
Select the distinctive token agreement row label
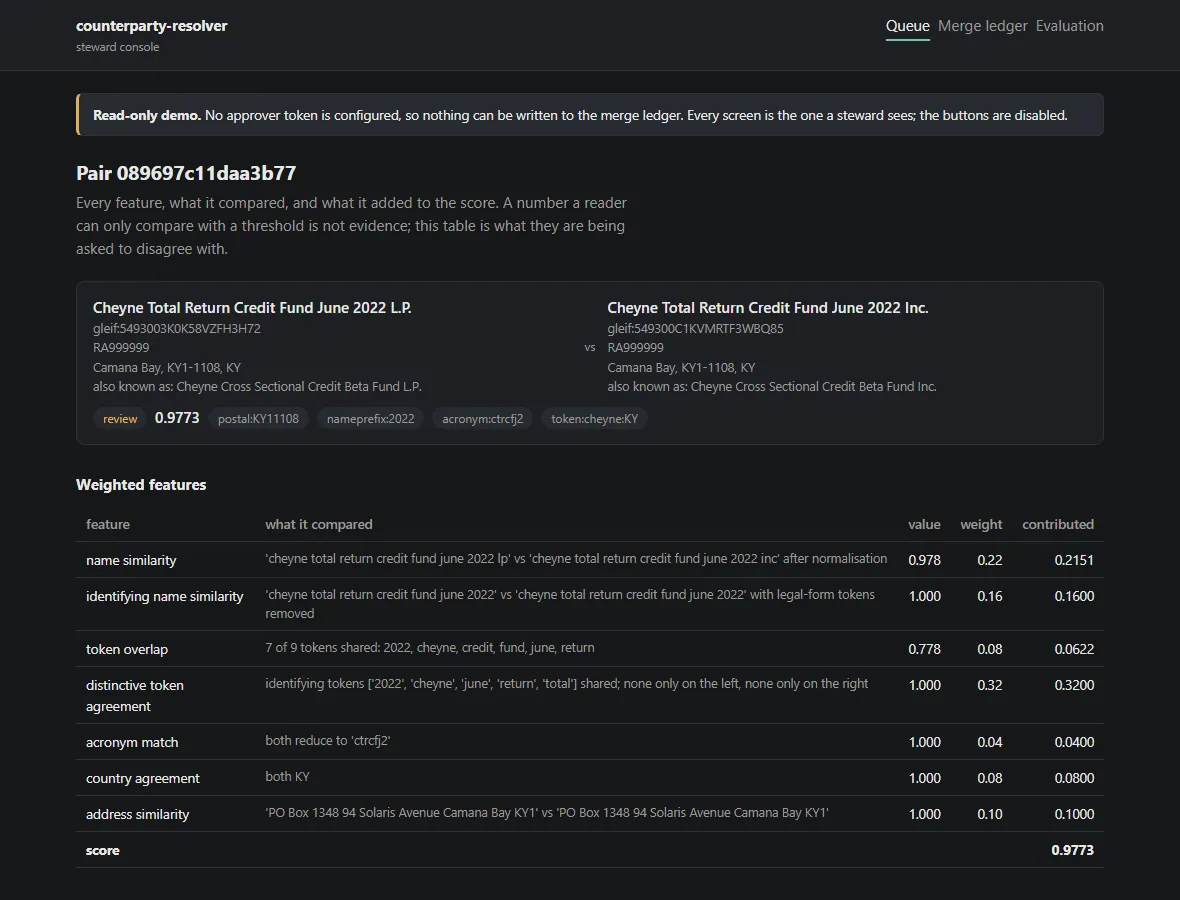(135, 696)
